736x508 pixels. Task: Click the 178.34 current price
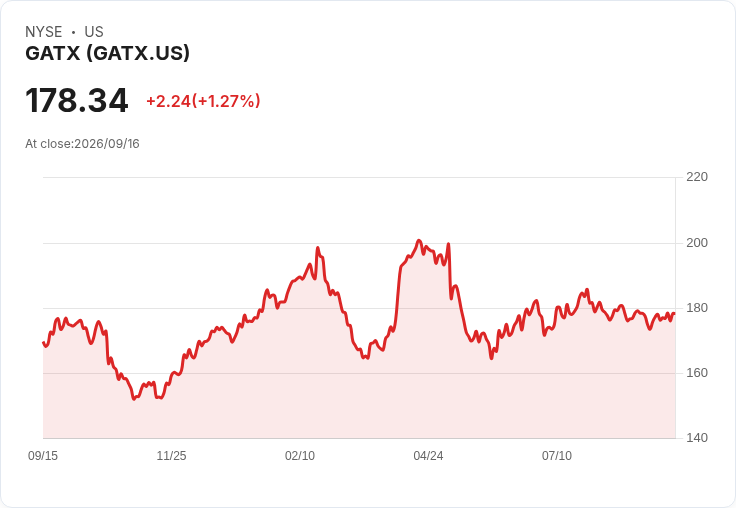[x=77, y=100]
